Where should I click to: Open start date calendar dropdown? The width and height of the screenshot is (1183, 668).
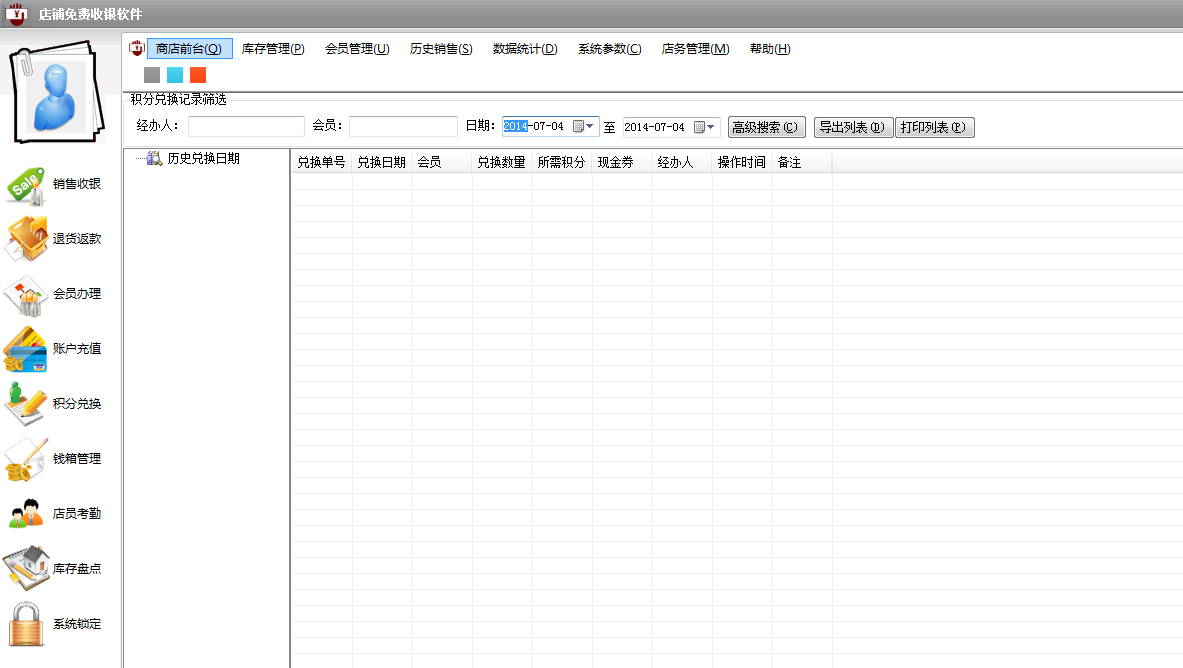coord(583,127)
